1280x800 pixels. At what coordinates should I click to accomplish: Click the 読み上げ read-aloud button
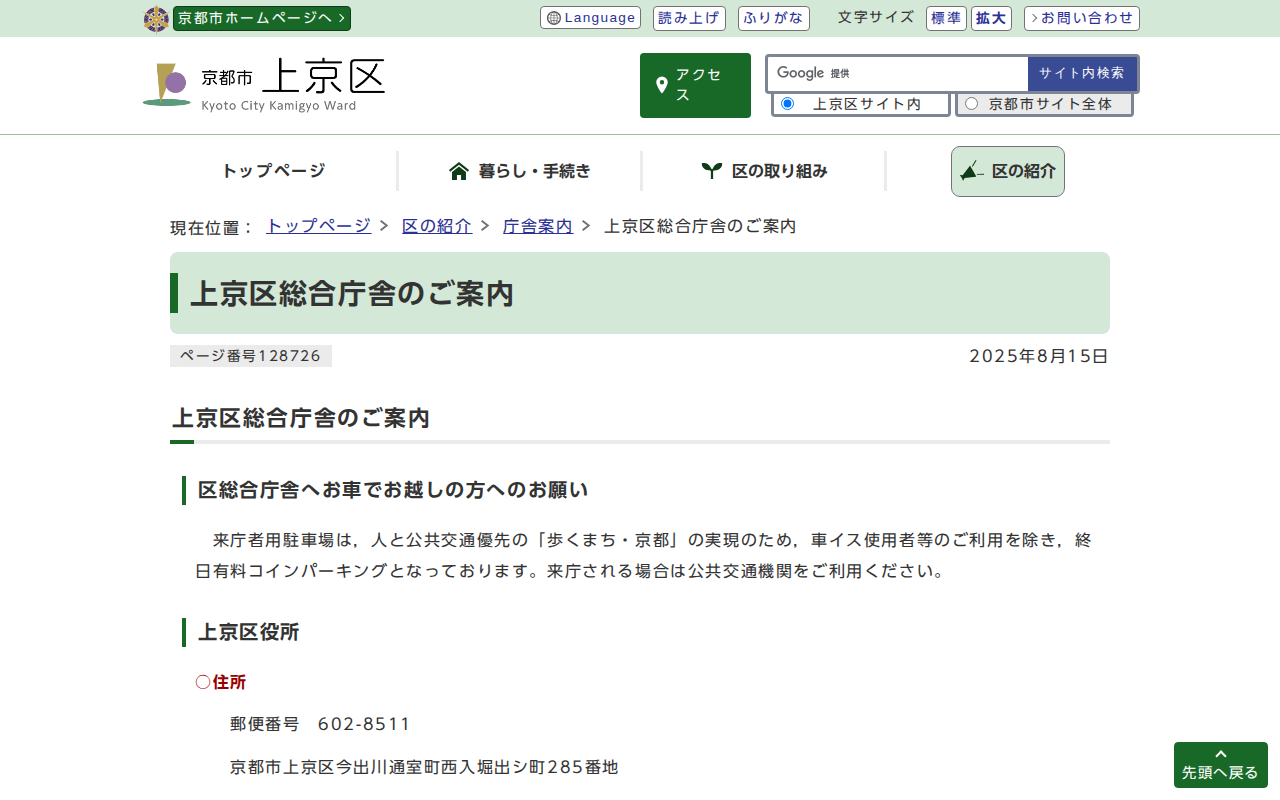point(689,18)
